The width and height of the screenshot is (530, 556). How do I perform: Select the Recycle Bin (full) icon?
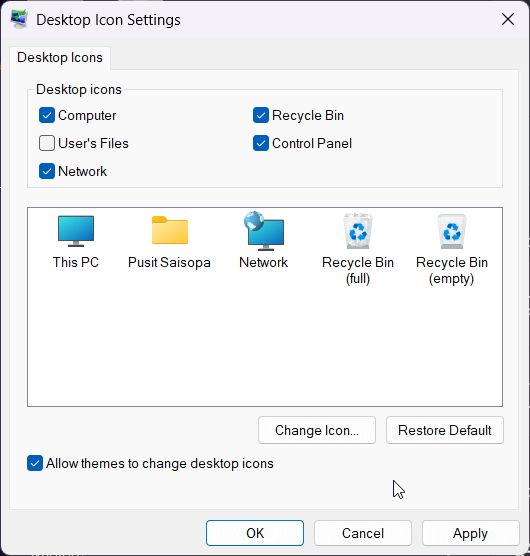(358, 231)
